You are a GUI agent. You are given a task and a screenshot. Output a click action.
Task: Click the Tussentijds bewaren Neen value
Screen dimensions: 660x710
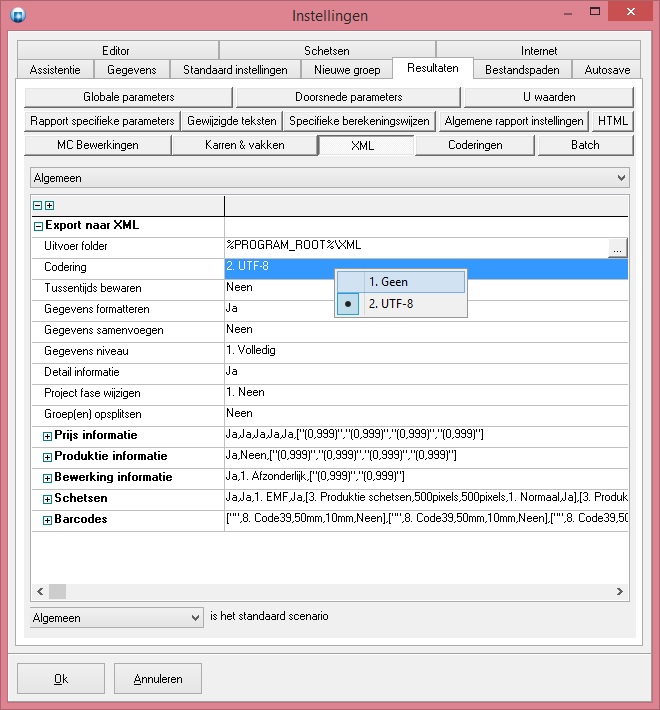[x=426, y=288]
